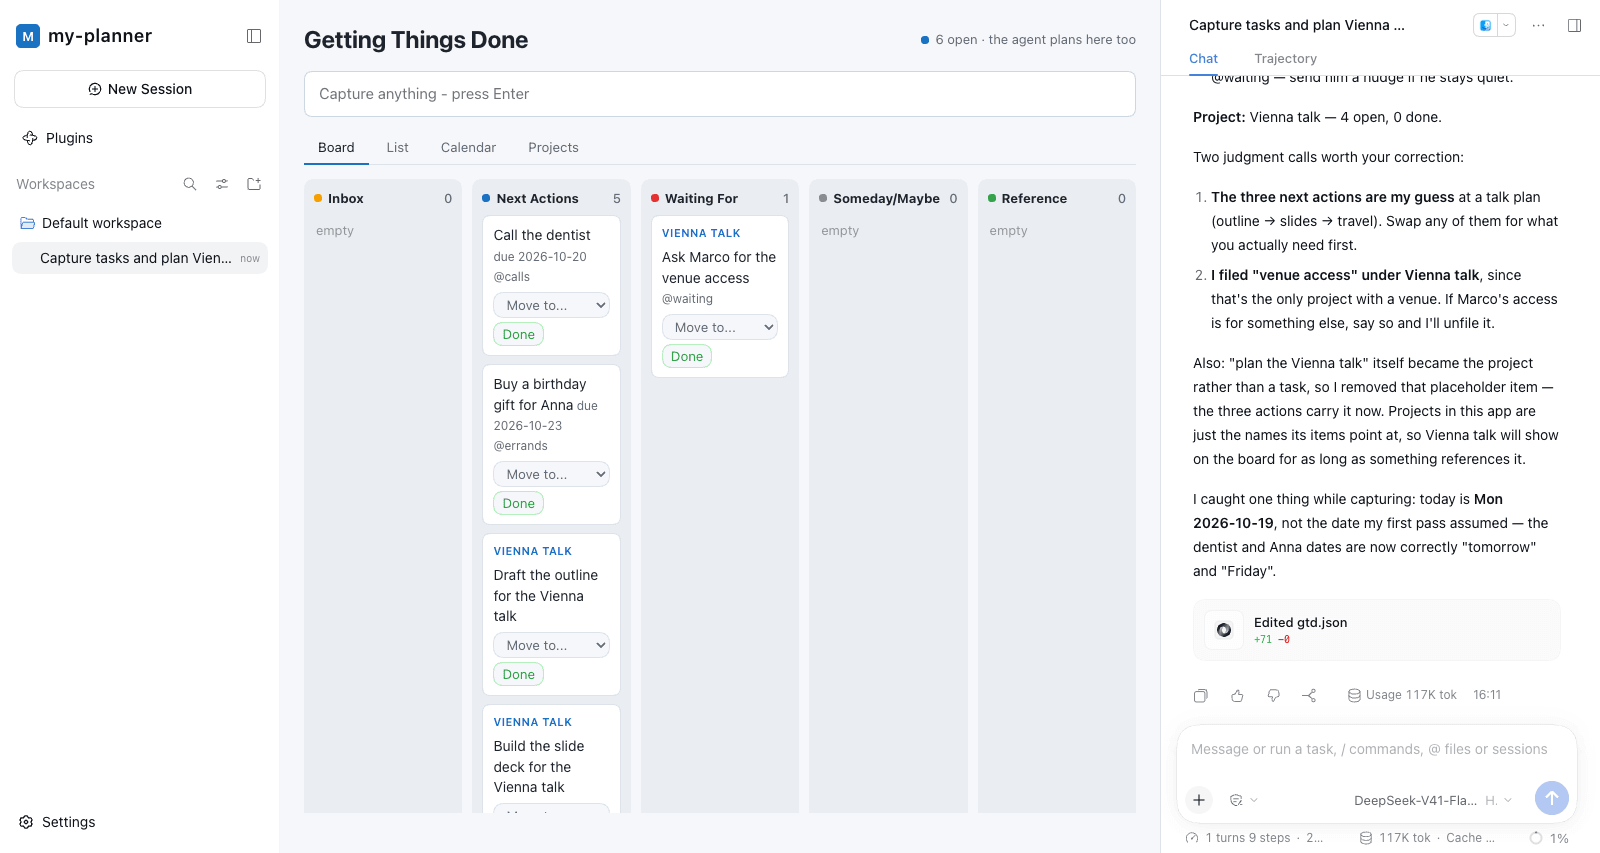
Task: Switch to the List tab
Action: point(397,147)
